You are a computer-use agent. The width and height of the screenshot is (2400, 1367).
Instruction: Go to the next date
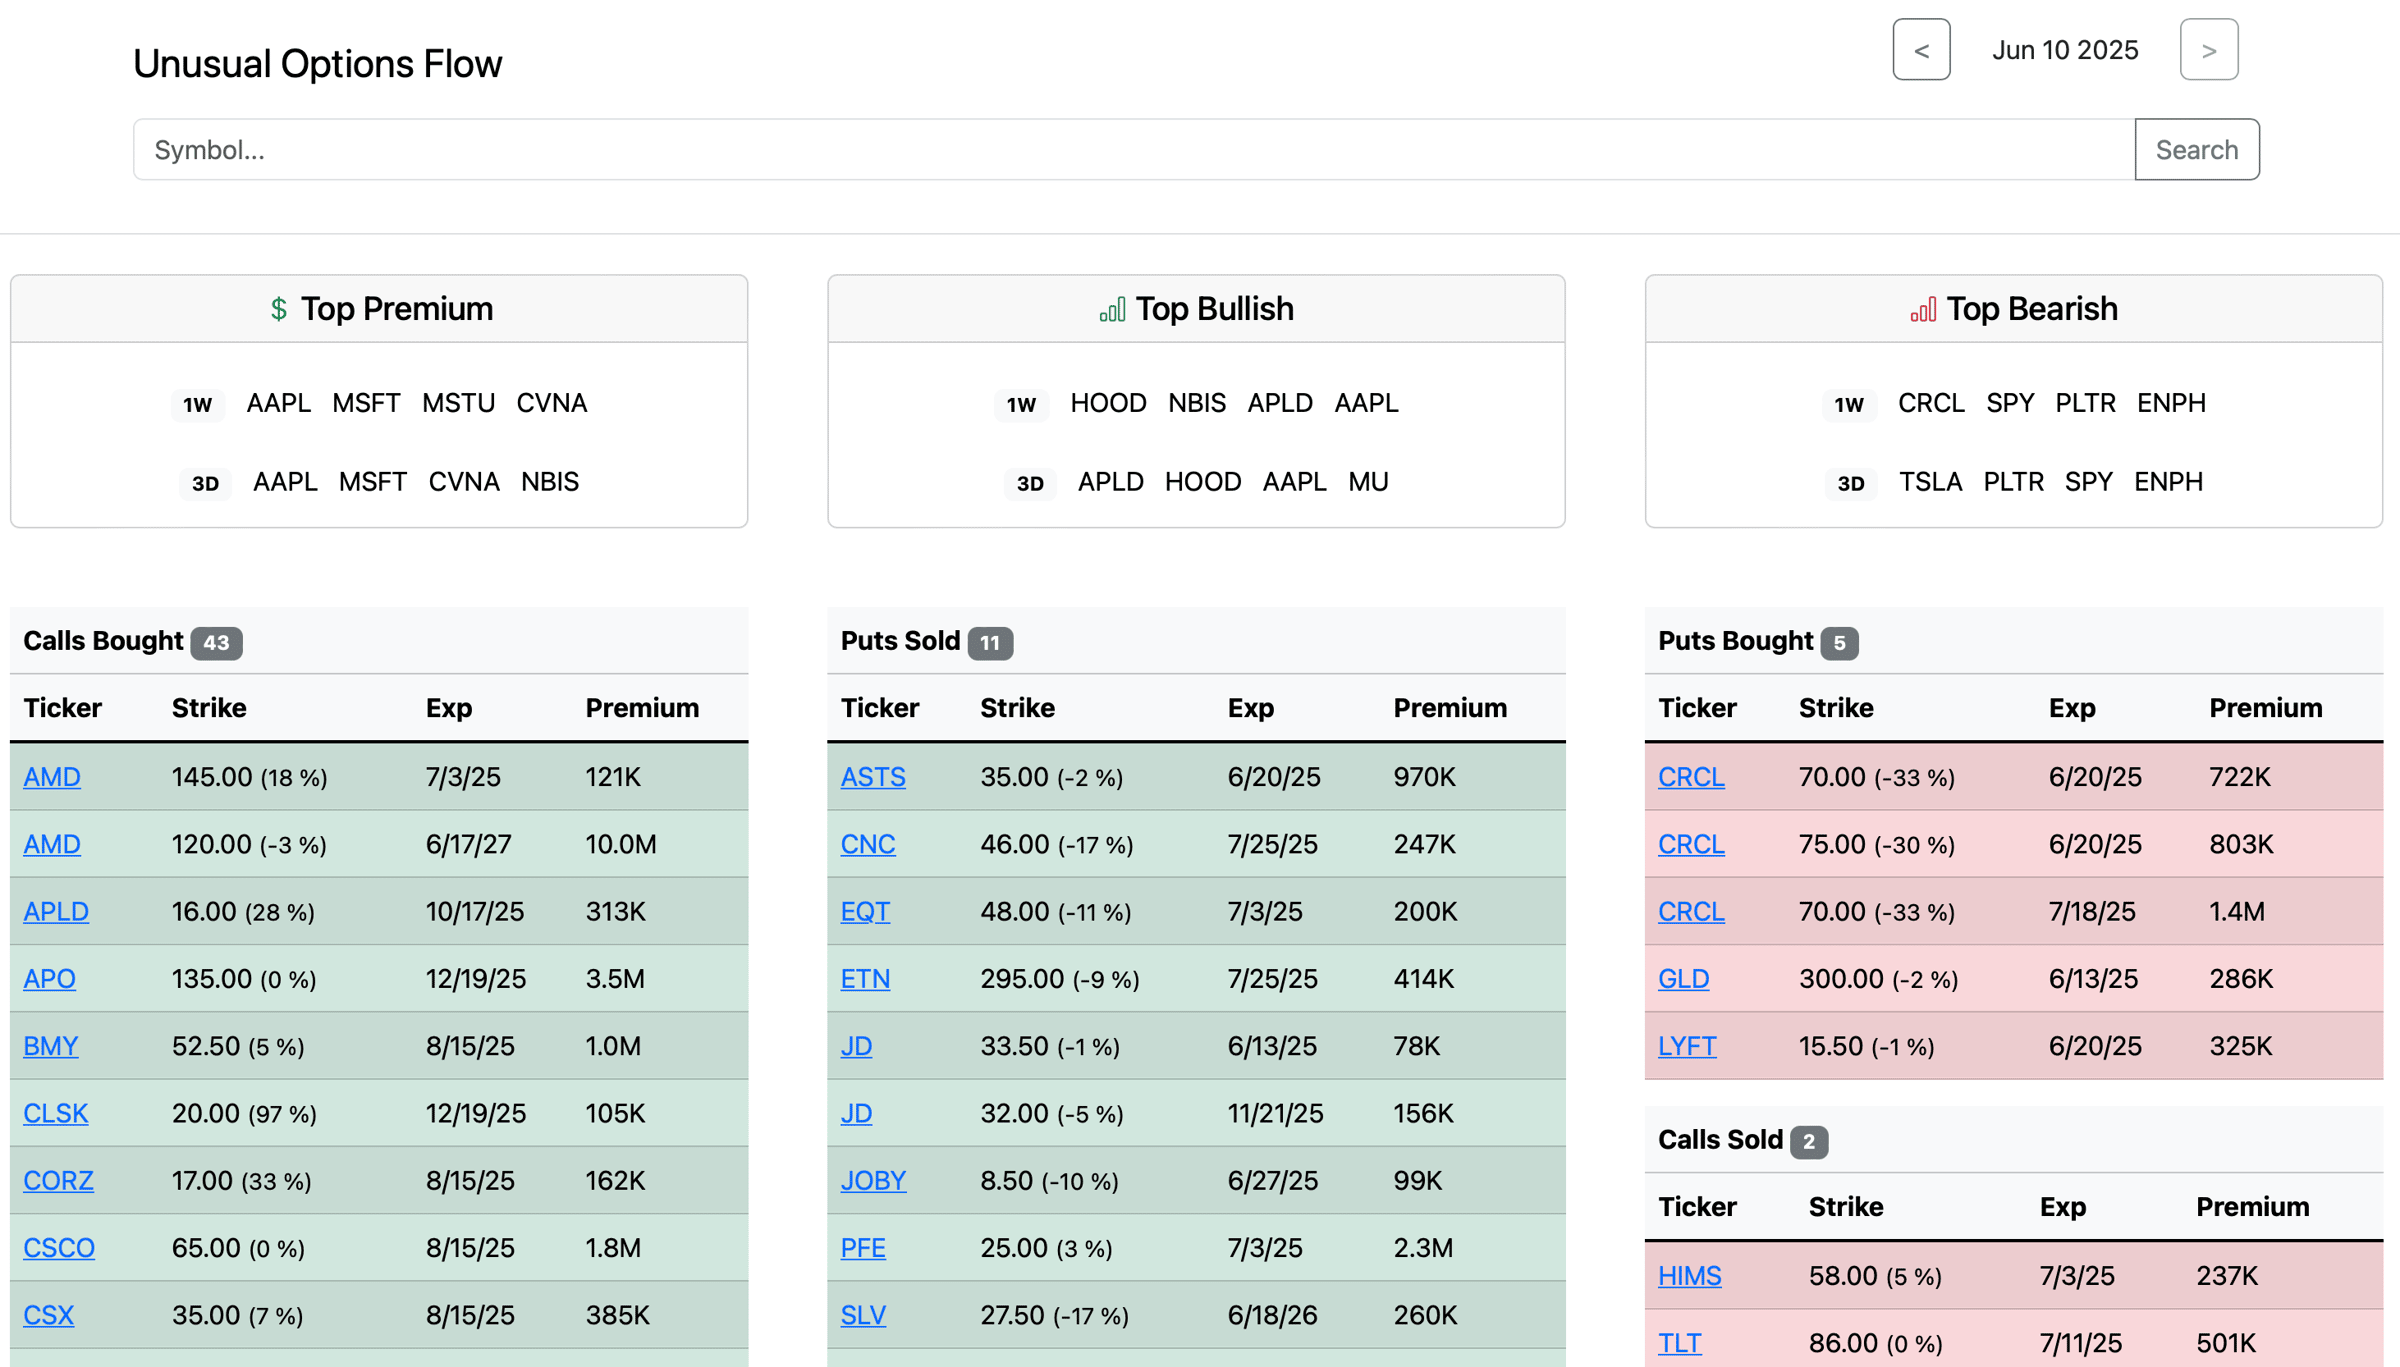(x=2209, y=50)
